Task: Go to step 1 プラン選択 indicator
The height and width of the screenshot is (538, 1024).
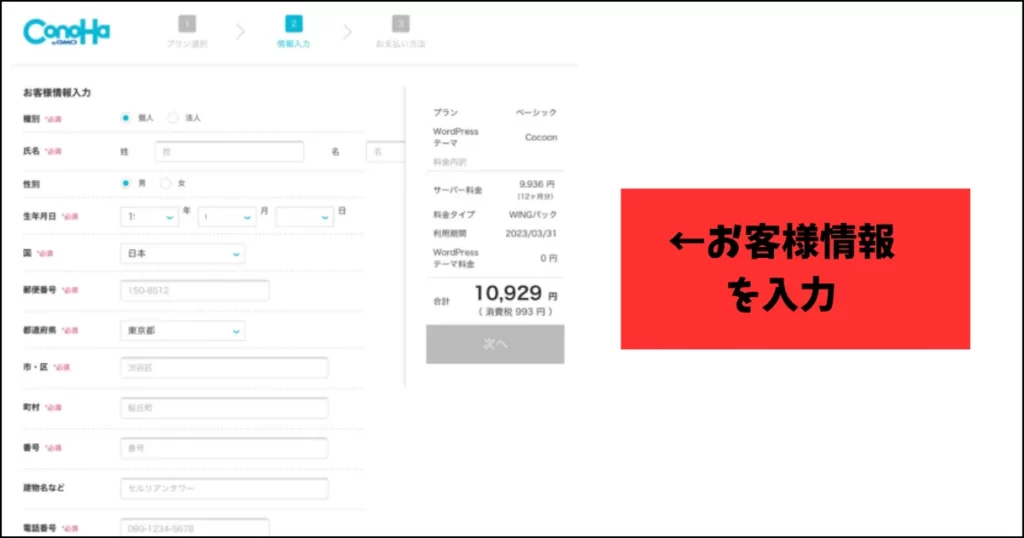Action: pyautogui.click(x=187, y=33)
